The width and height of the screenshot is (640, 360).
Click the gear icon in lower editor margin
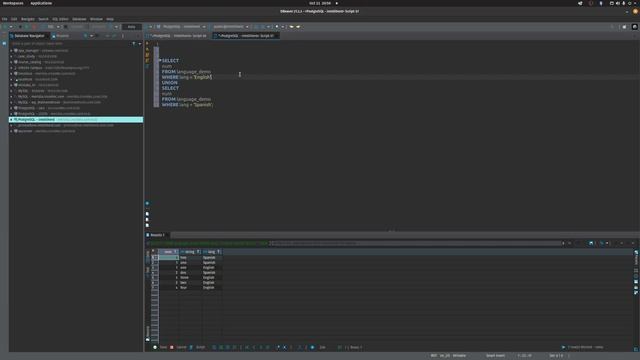click(x=147, y=203)
